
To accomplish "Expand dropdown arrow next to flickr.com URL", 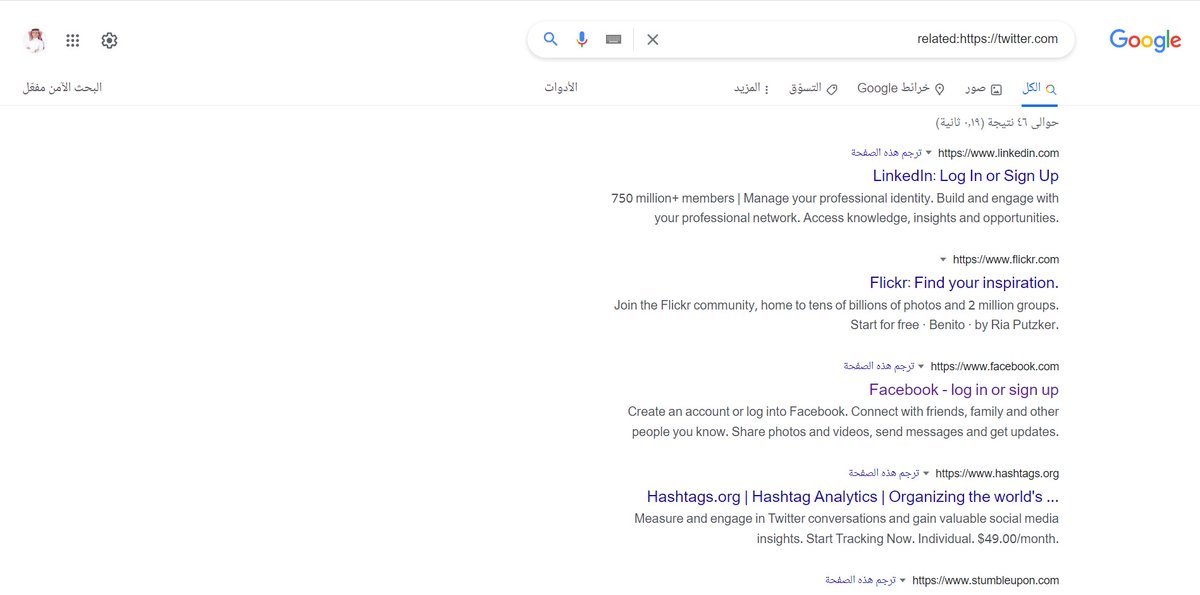I will [x=943, y=260].
